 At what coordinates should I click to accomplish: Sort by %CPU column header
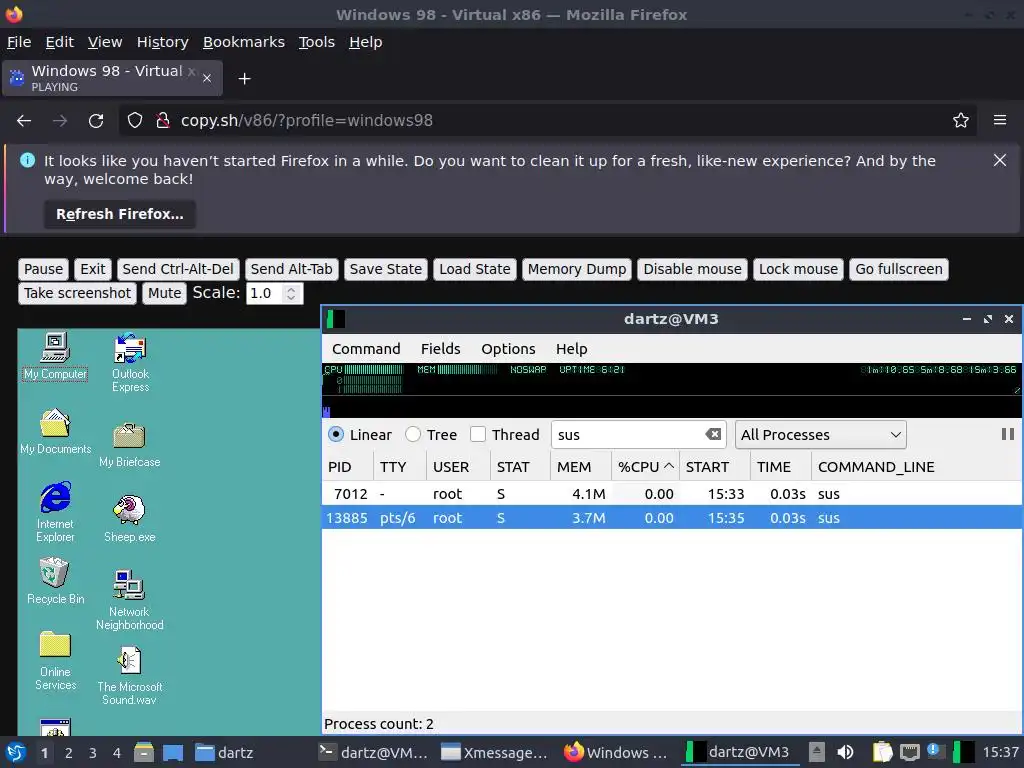(645, 467)
